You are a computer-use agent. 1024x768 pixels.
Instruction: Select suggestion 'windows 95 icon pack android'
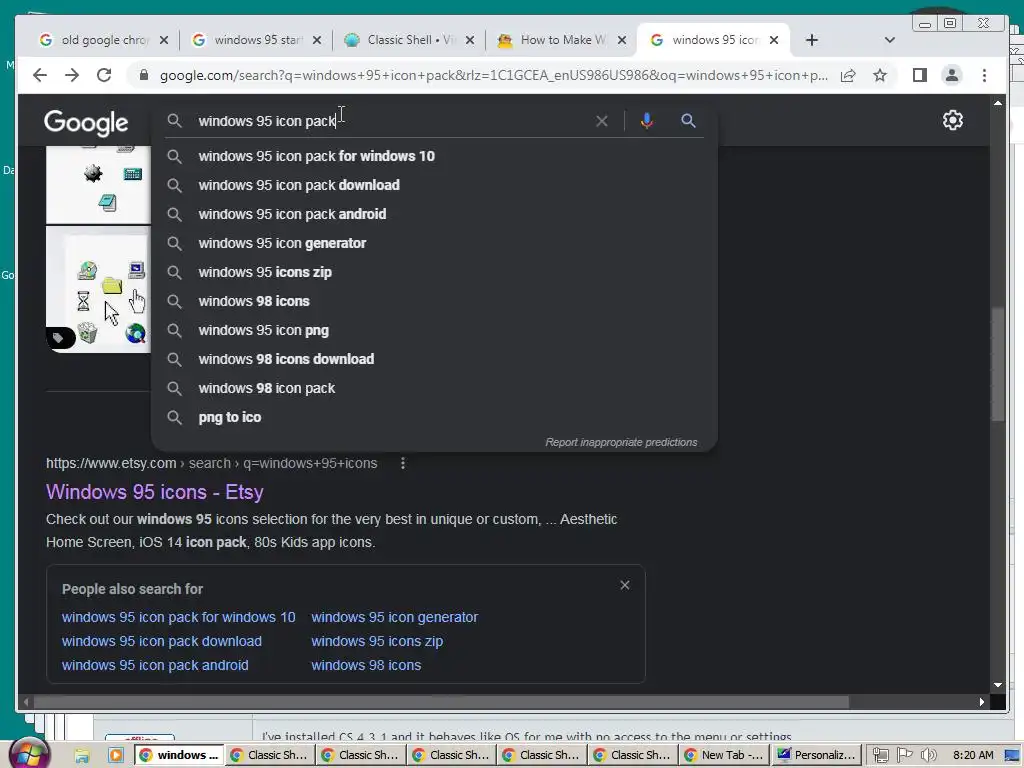click(x=434, y=214)
